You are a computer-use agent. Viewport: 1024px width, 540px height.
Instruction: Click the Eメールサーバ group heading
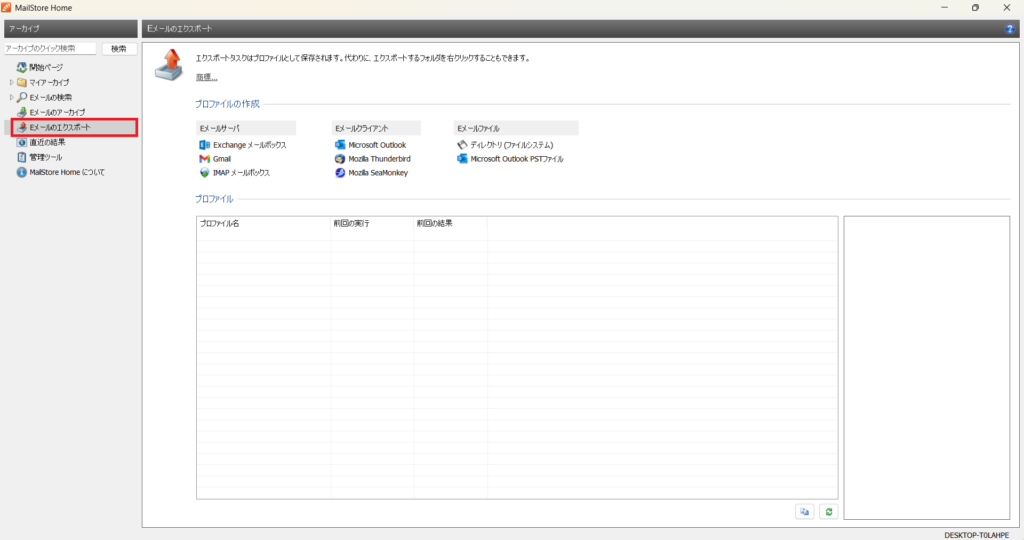click(246, 129)
